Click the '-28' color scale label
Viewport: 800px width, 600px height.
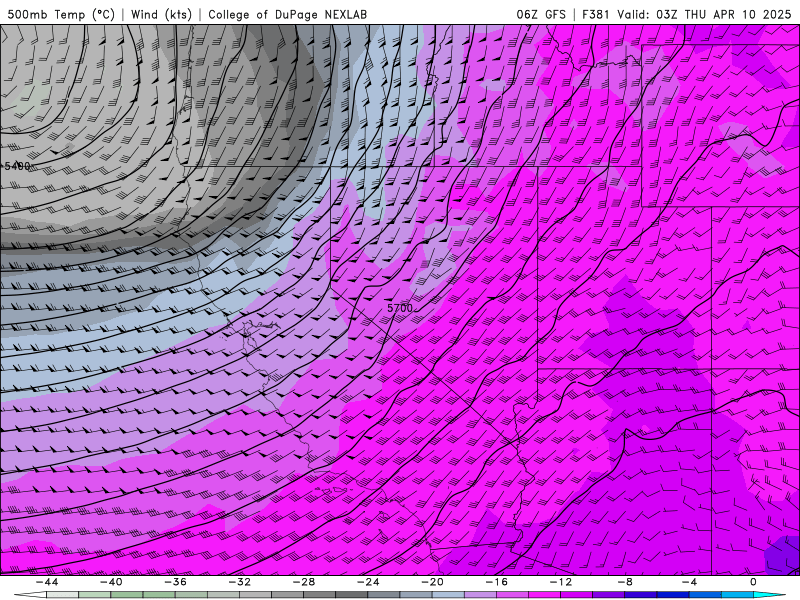coord(304,582)
